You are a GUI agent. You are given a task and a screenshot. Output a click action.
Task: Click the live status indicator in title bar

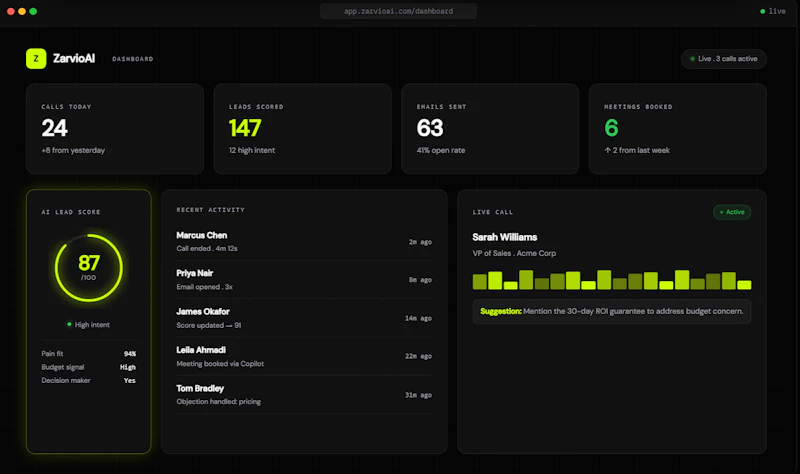pyautogui.click(x=772, y=11)
